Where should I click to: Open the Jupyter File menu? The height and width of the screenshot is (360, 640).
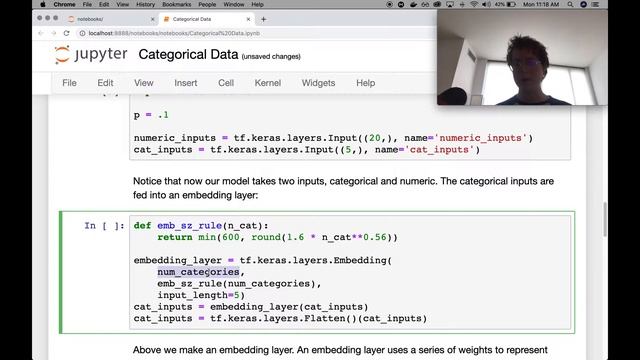pos(69,83)
